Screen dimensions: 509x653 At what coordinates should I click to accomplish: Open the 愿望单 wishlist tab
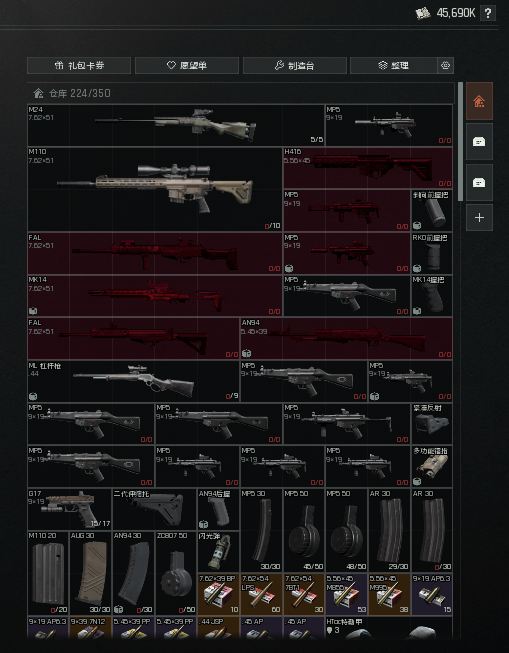coord(187,65)
